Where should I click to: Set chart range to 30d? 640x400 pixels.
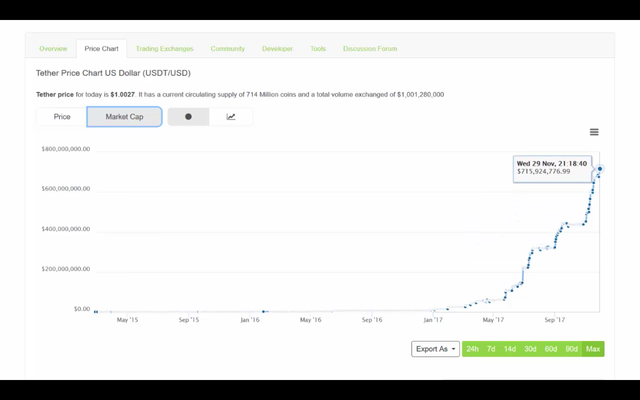[530, 349]
